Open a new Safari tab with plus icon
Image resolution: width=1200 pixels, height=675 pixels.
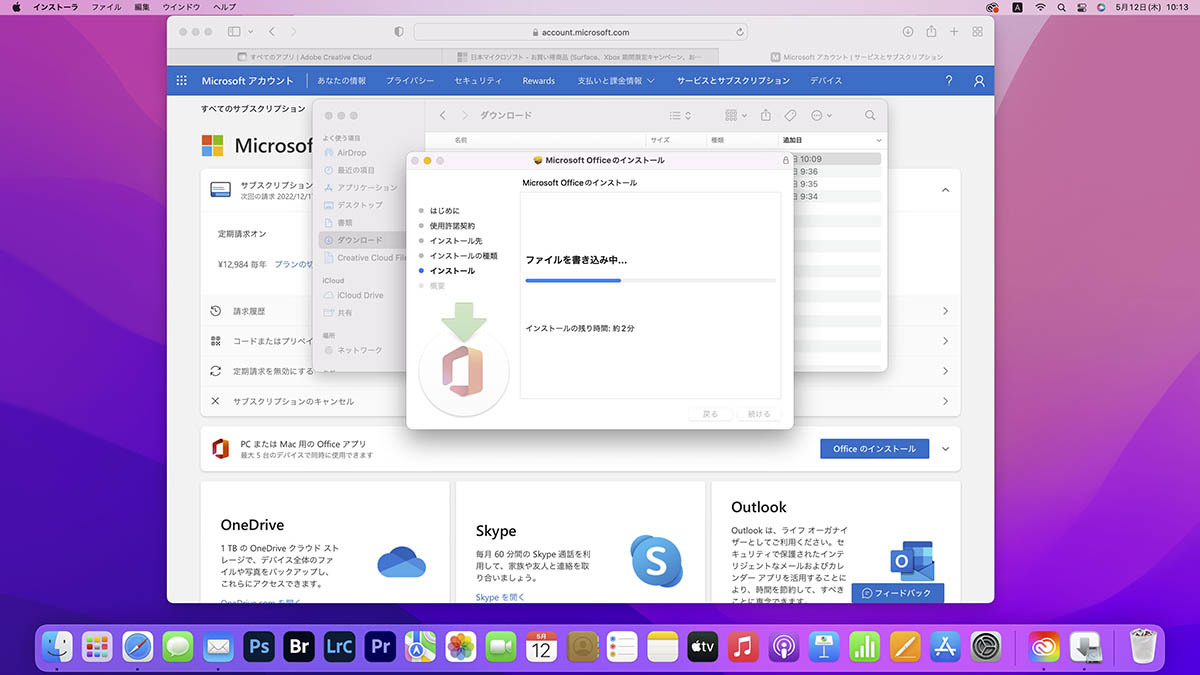[x=954, y=32]
